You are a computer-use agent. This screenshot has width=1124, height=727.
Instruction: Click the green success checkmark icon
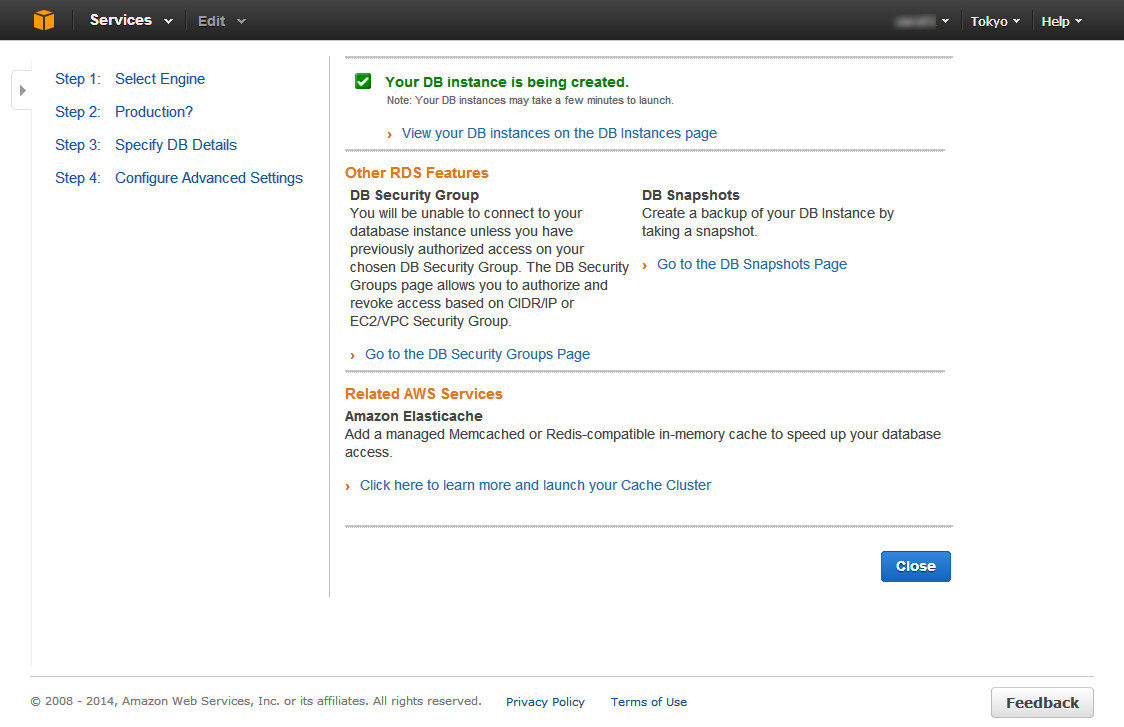(363, 81)
